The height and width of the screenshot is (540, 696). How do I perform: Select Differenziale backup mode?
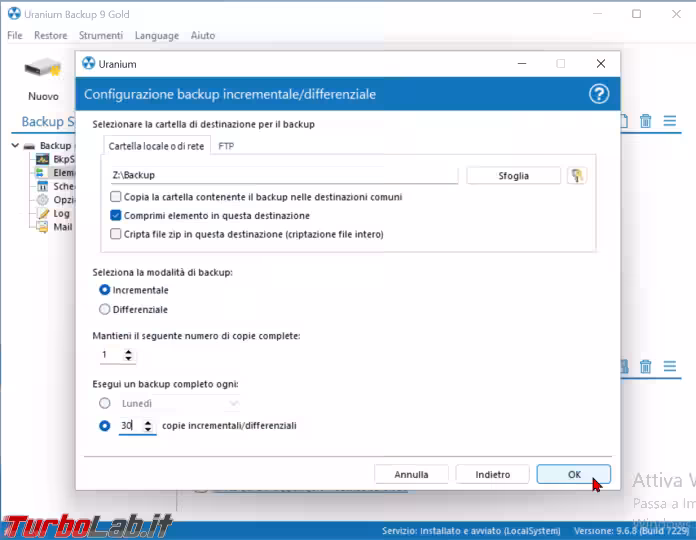[104, 309]
